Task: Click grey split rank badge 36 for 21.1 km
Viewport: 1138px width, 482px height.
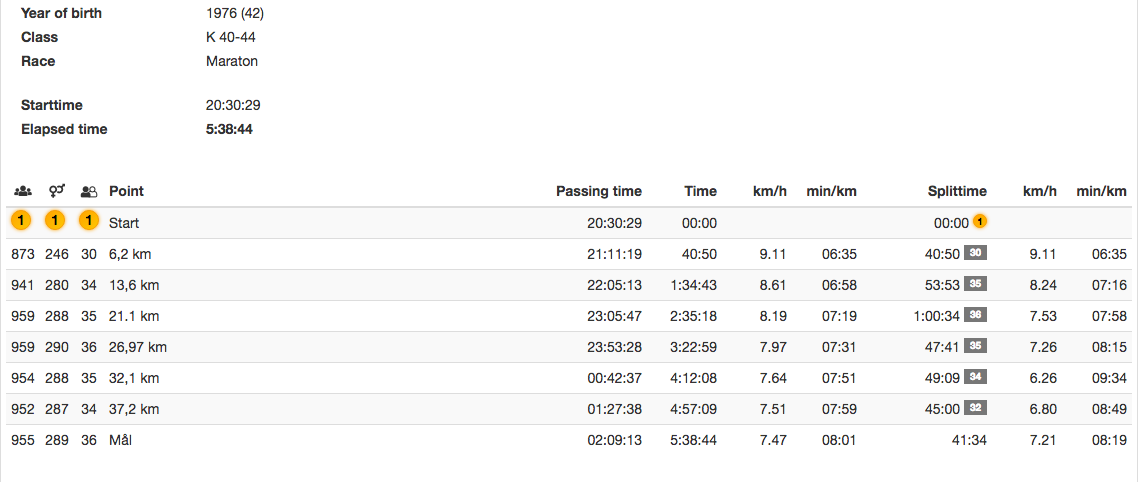Action: coord(977,316)
